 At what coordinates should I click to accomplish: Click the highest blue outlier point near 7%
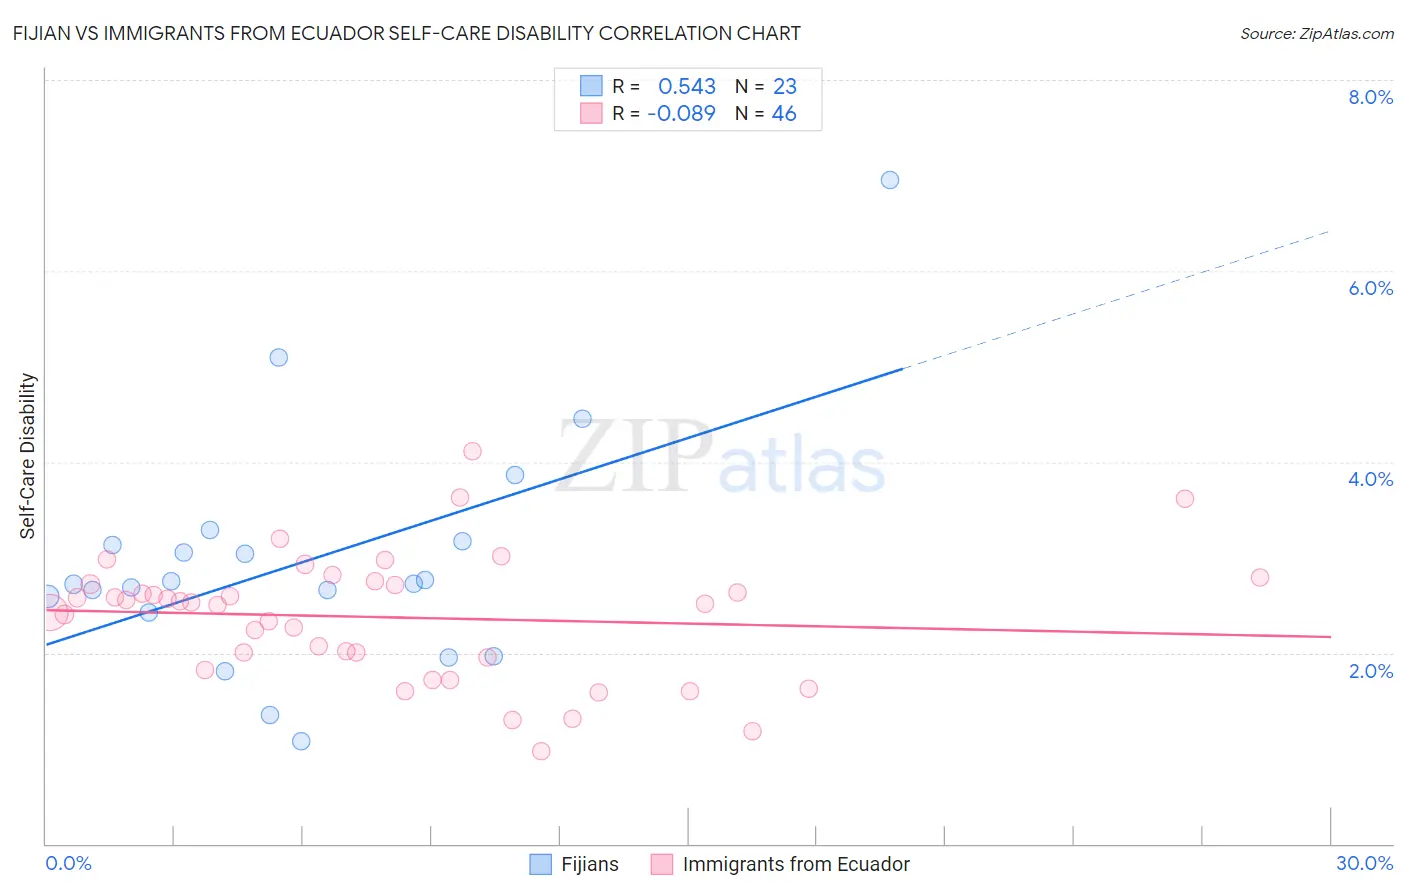(x=890, y=180)
